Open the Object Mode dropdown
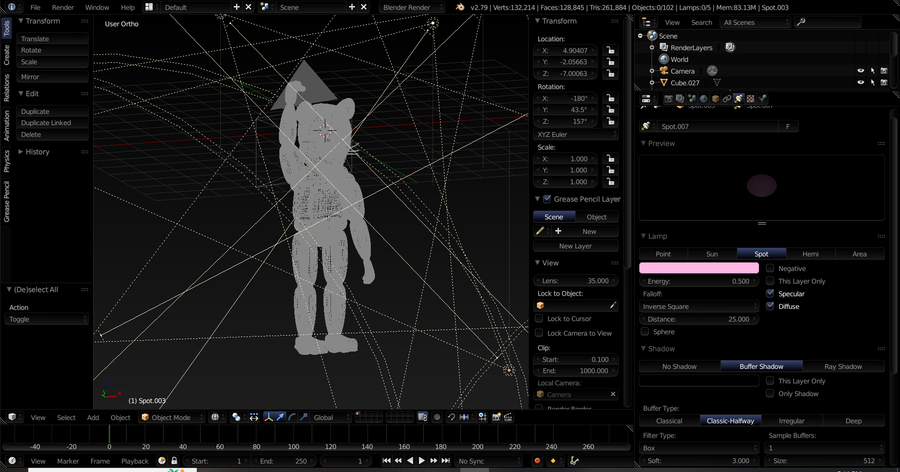This screenshot has width=900, height=472. coord(172,417)
